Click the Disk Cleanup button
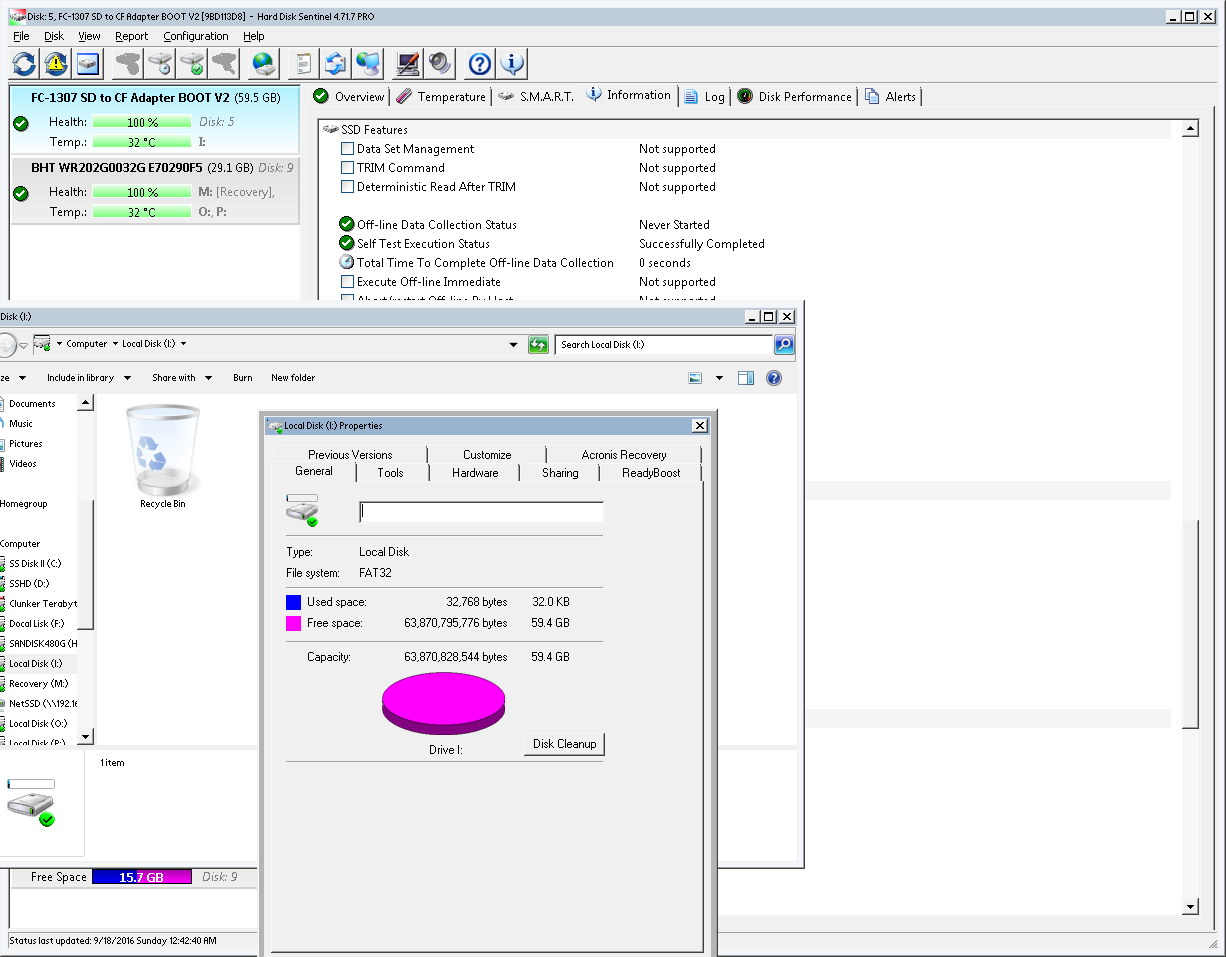This screenshot has height=957, width=1226. coord(564,744)
